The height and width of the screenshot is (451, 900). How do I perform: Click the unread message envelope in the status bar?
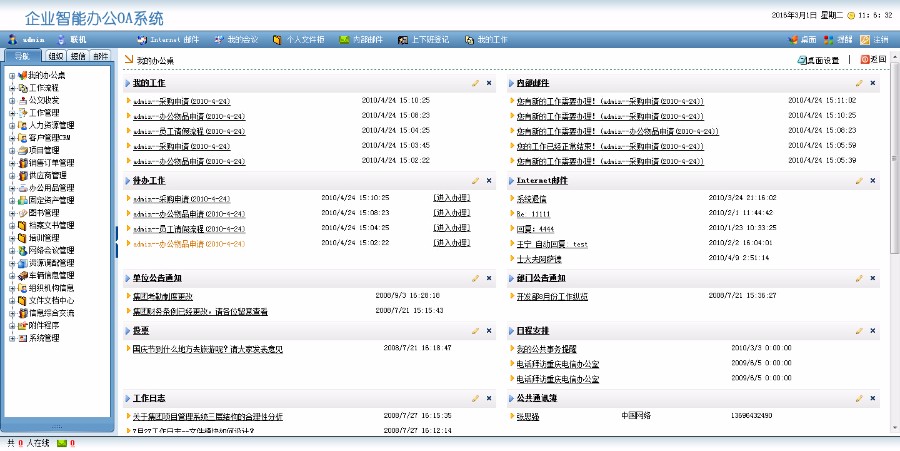(62, 443)
